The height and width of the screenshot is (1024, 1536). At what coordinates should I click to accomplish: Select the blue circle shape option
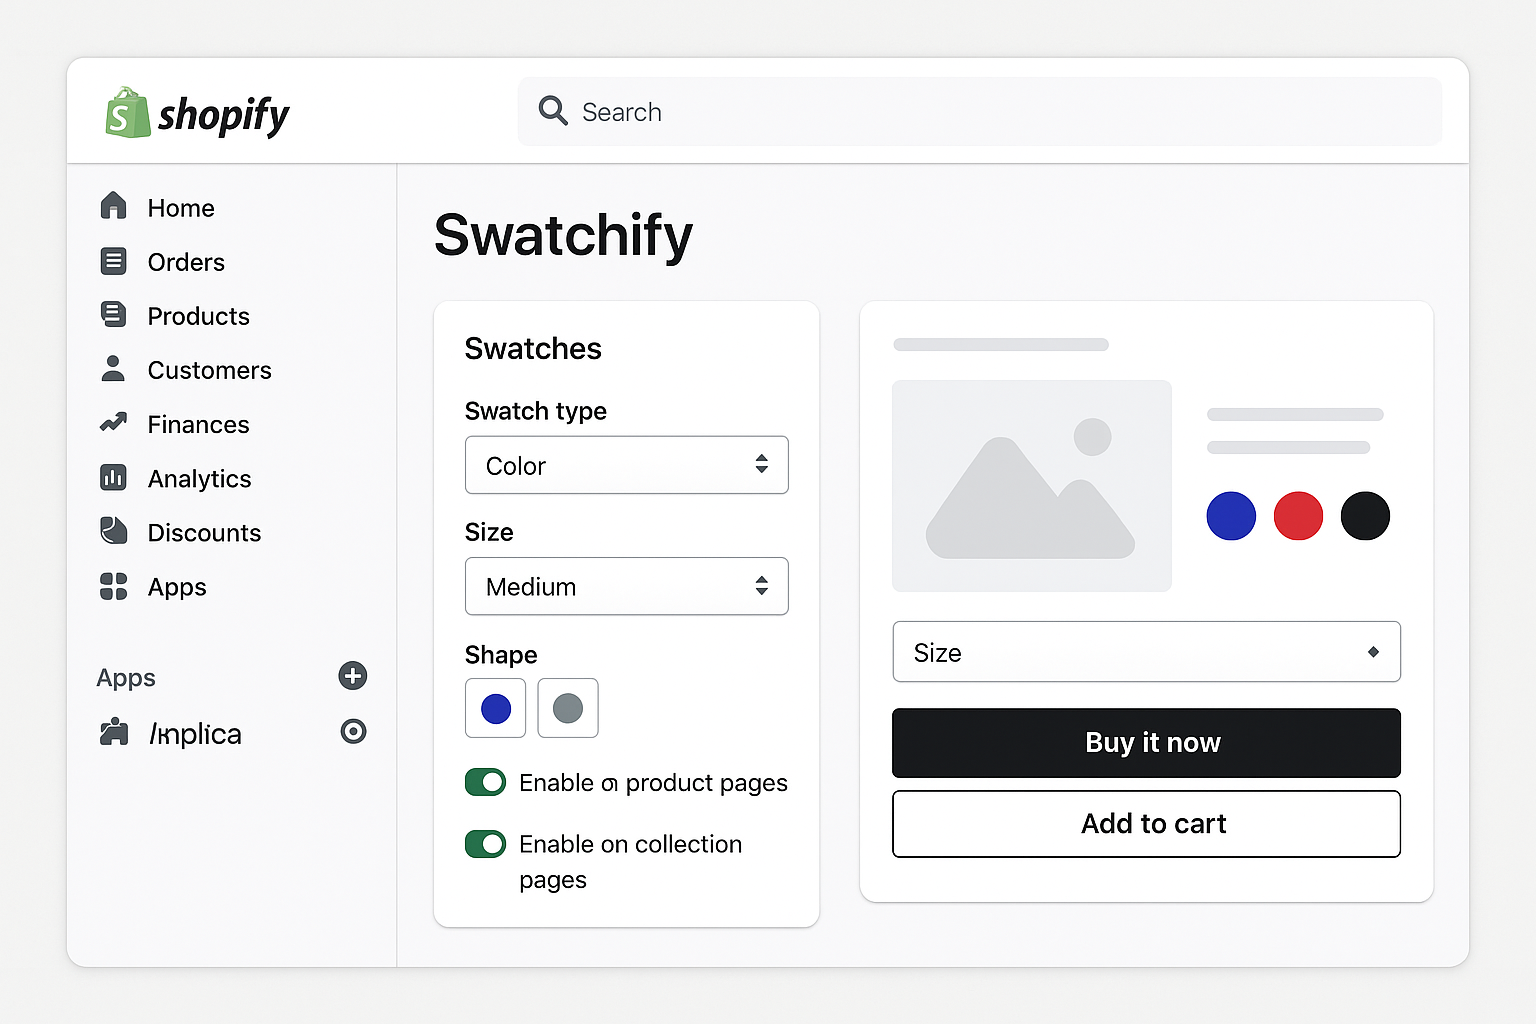[496, 708]
